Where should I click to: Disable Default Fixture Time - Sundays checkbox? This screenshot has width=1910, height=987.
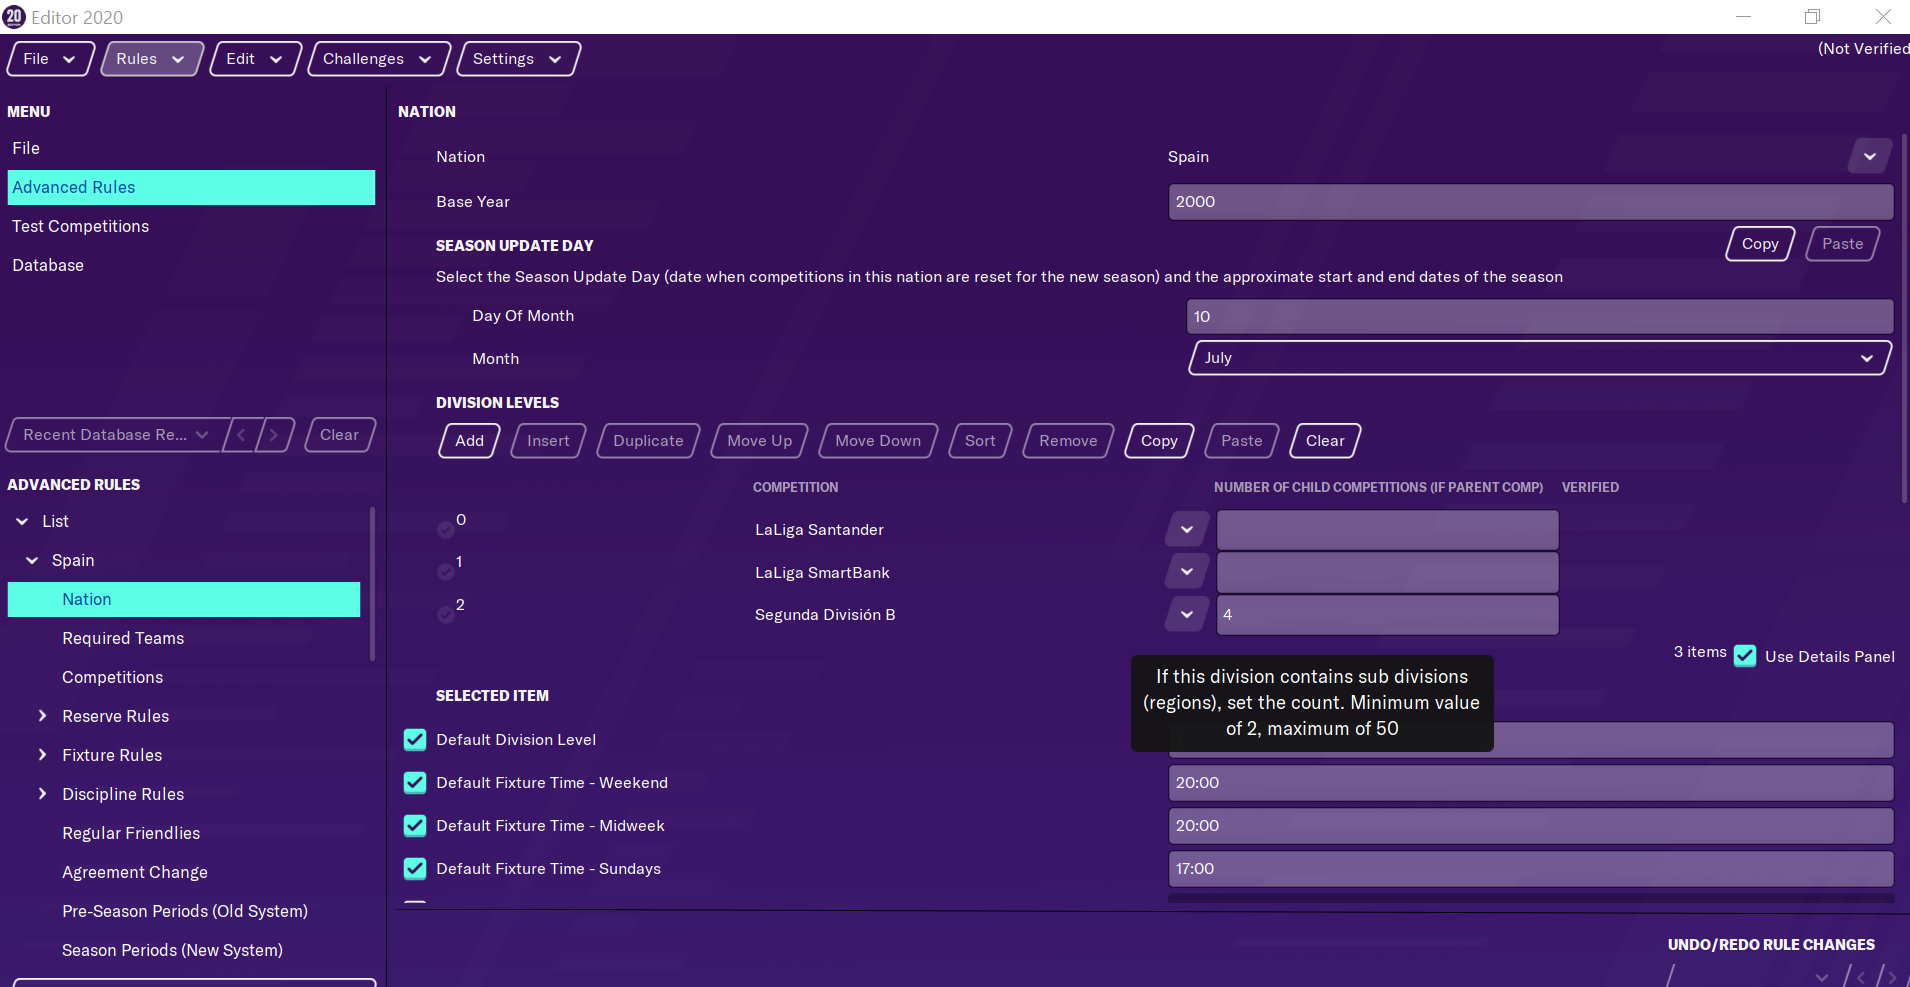pos(415,869)
